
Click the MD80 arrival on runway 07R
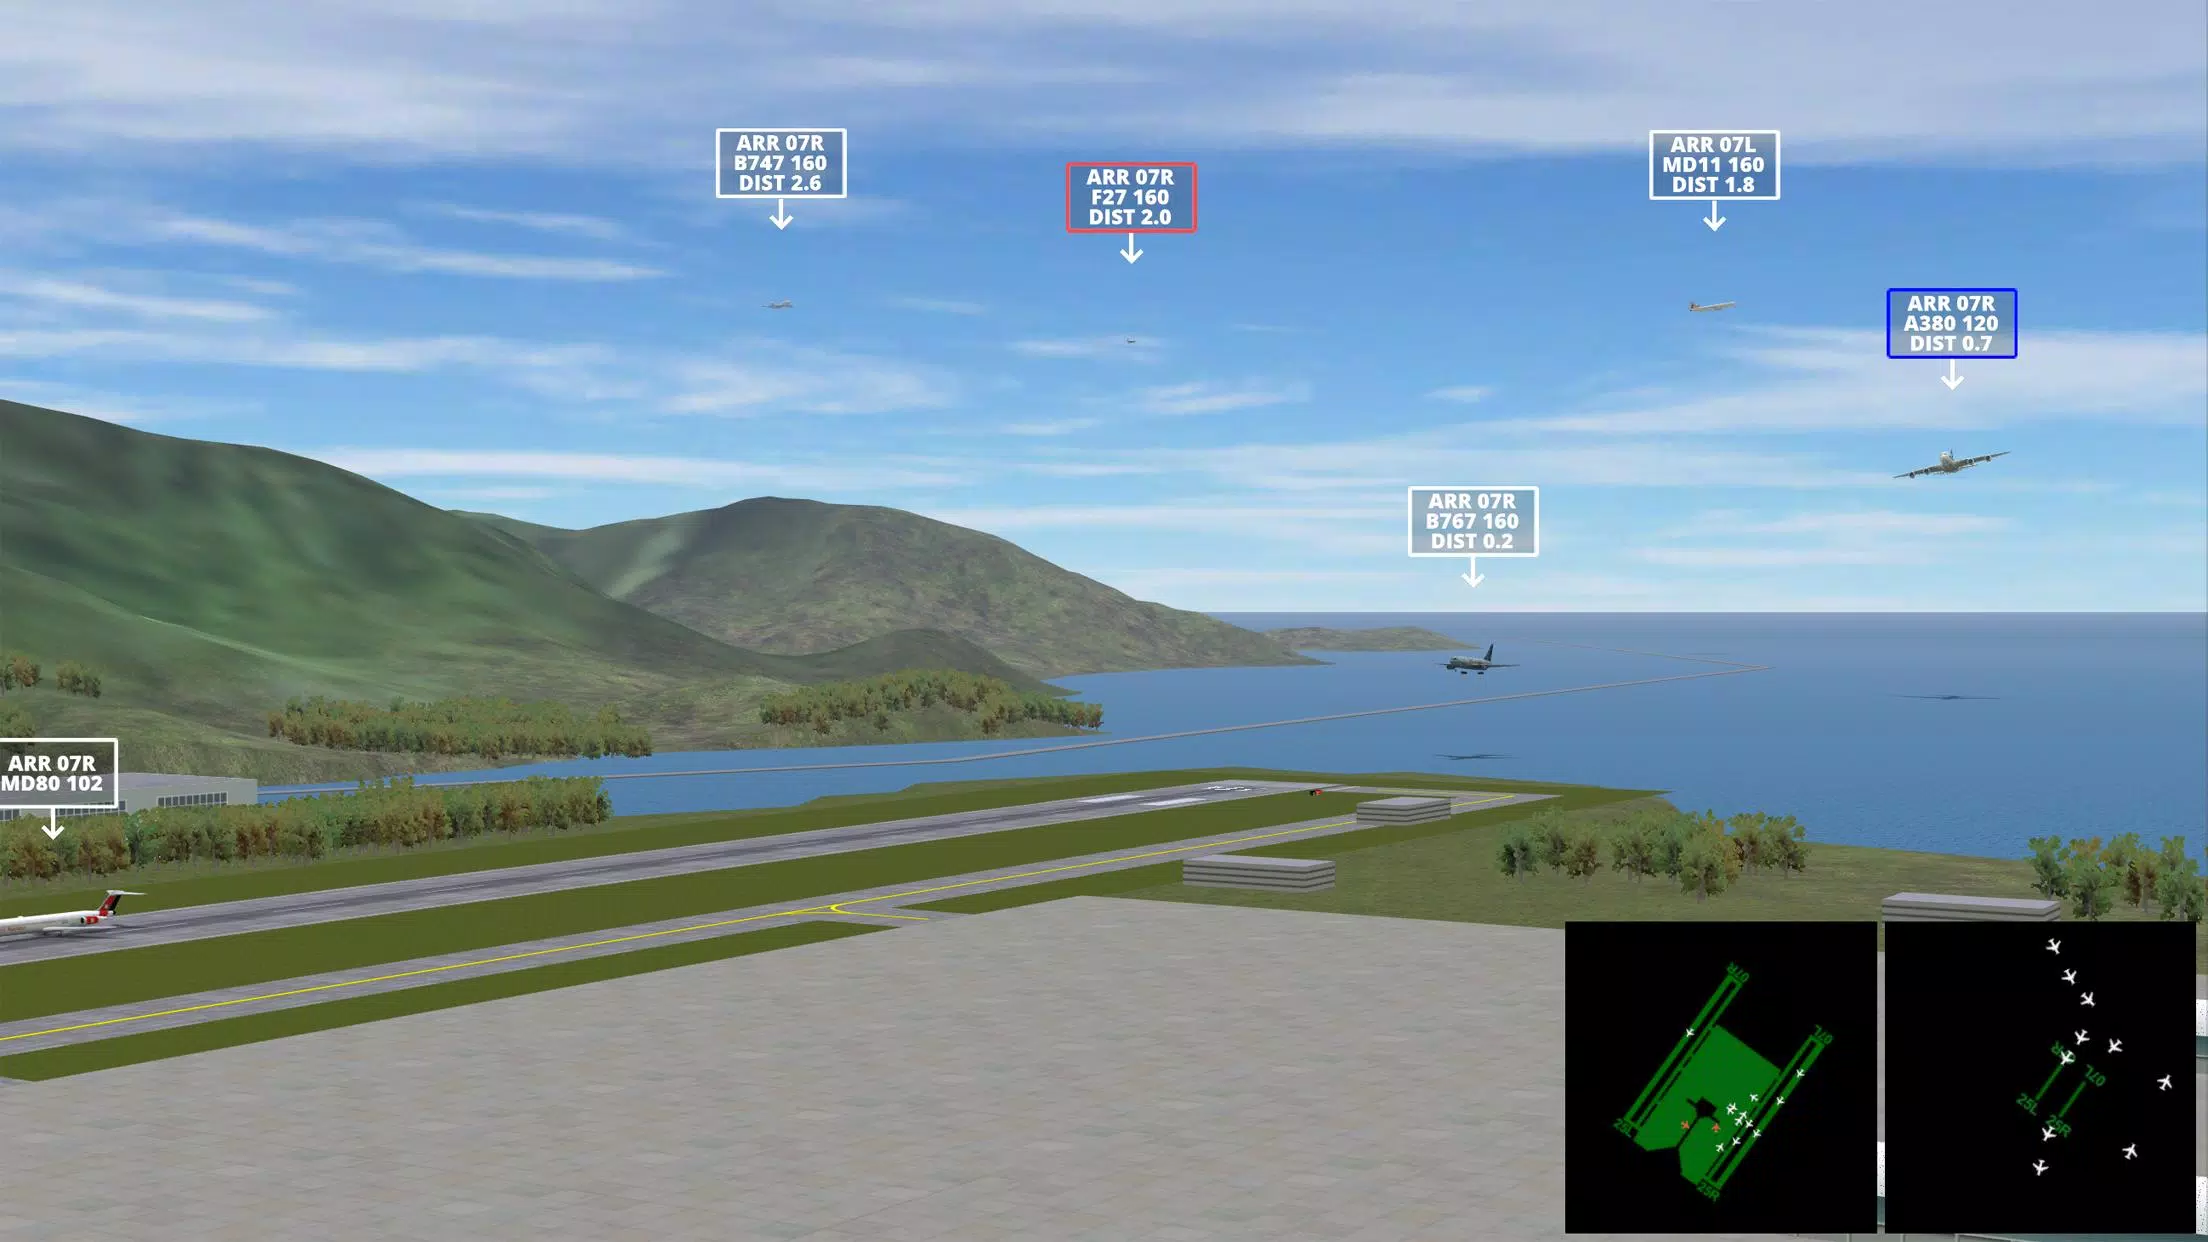(x=53, y=773)
